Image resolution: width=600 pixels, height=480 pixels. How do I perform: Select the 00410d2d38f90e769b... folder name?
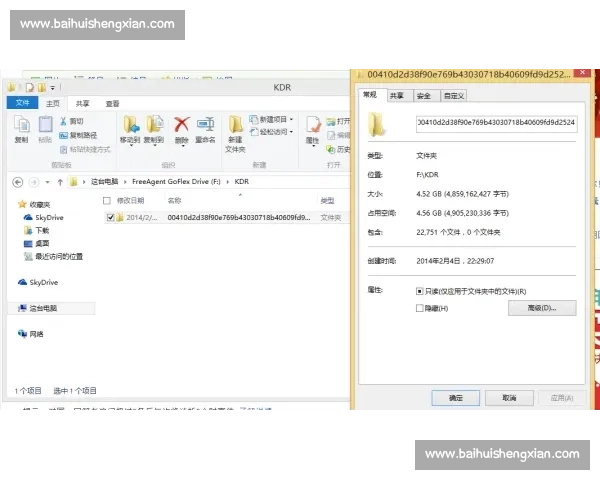click(239, 217)
